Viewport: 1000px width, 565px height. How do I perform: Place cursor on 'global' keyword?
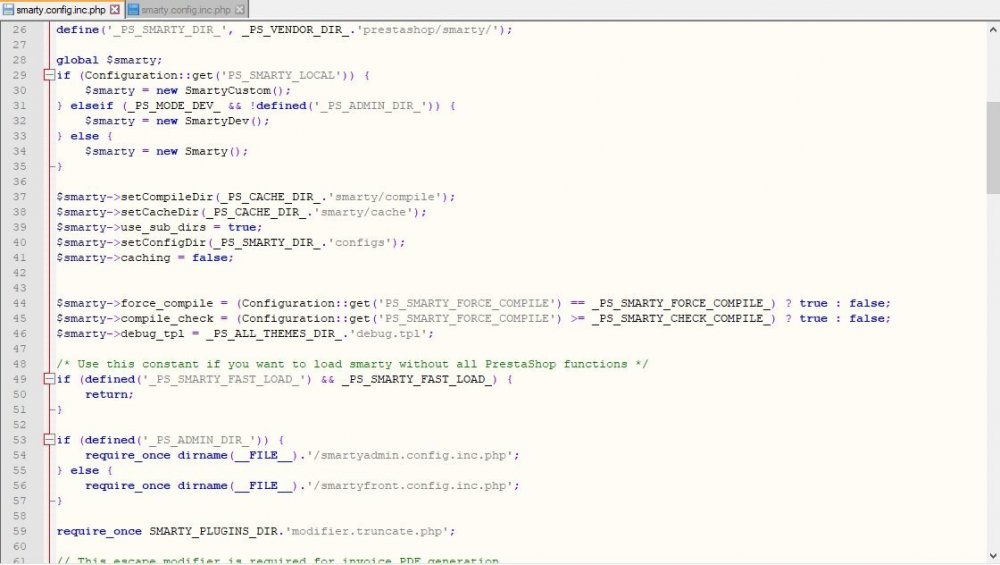click(x=77, y=60)
